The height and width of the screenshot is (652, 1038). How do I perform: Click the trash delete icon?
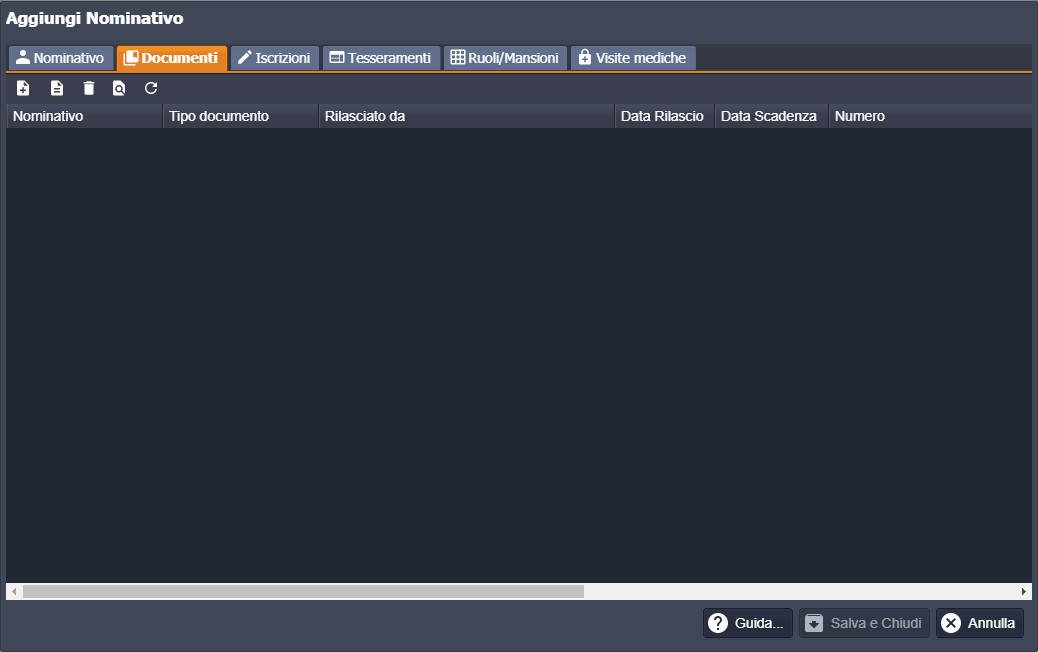tap(89, 88)
